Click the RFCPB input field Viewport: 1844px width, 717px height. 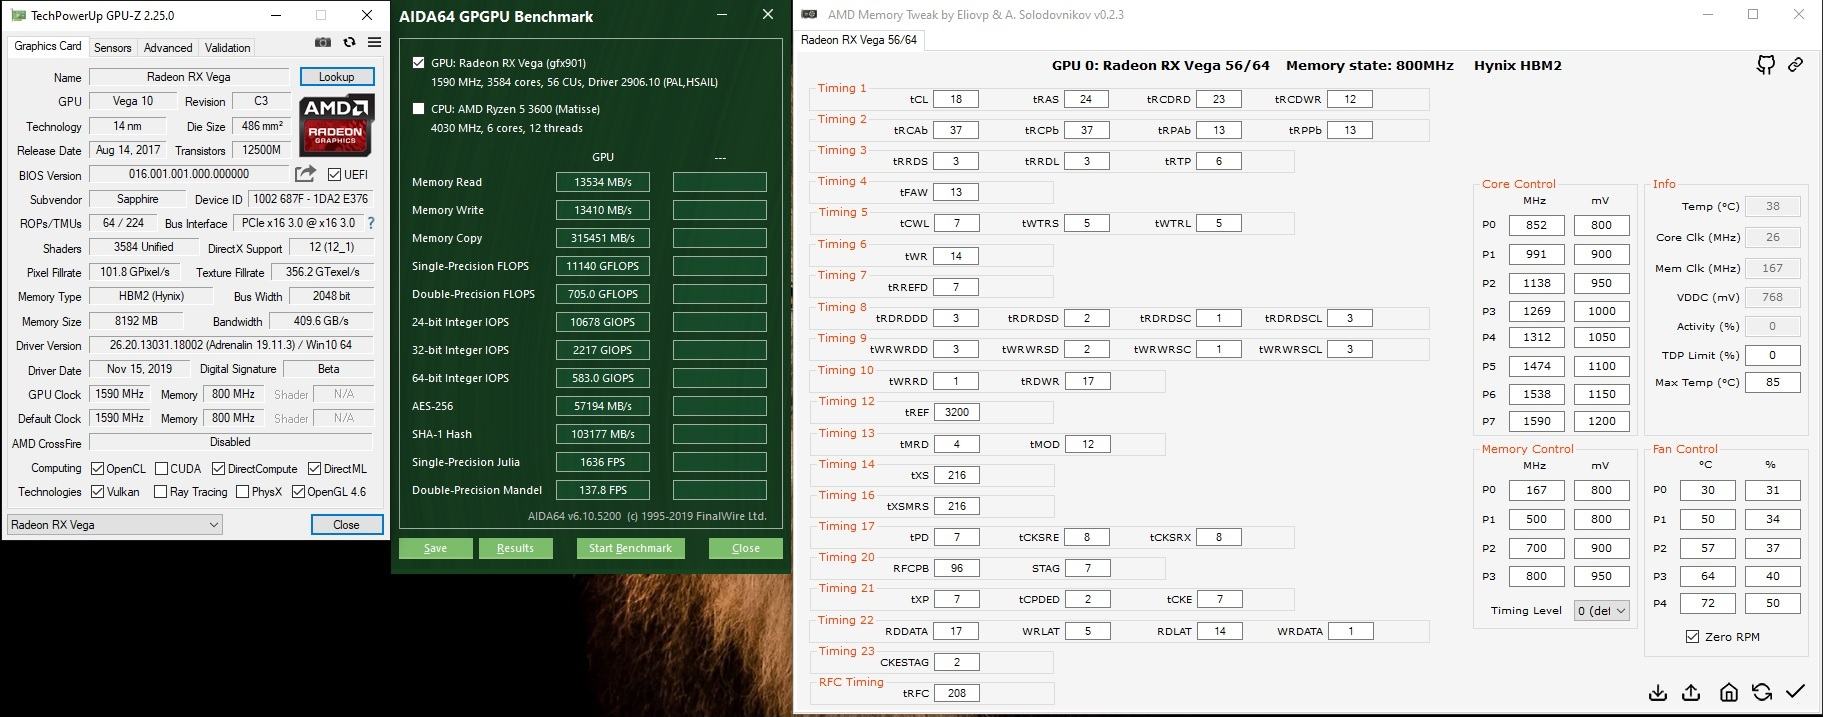coord(956,568)
